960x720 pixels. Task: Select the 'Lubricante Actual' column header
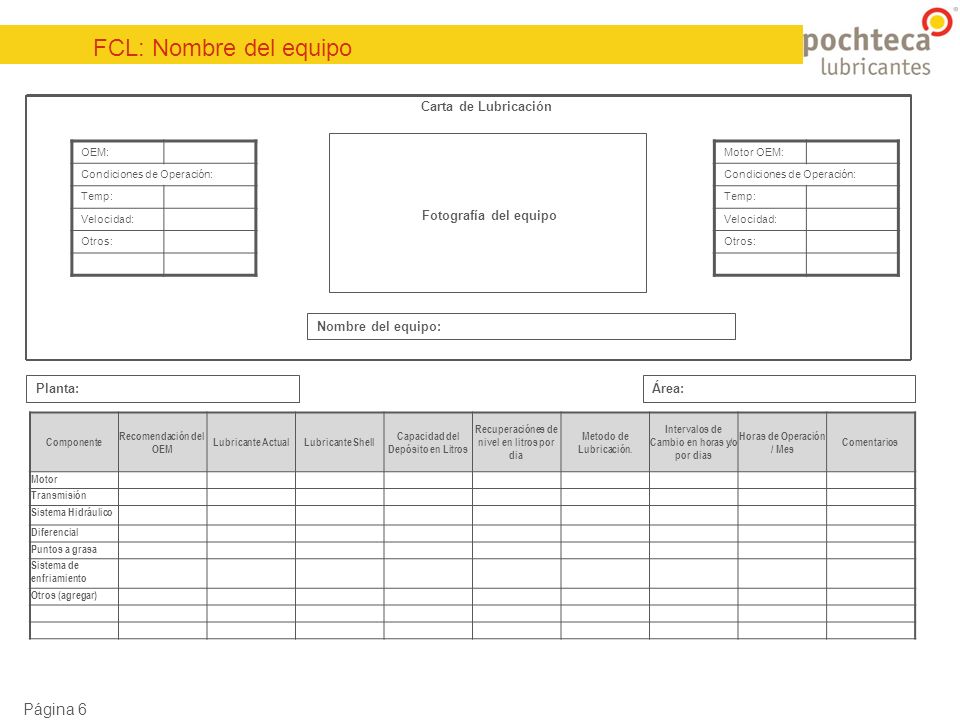click(251, 442)
